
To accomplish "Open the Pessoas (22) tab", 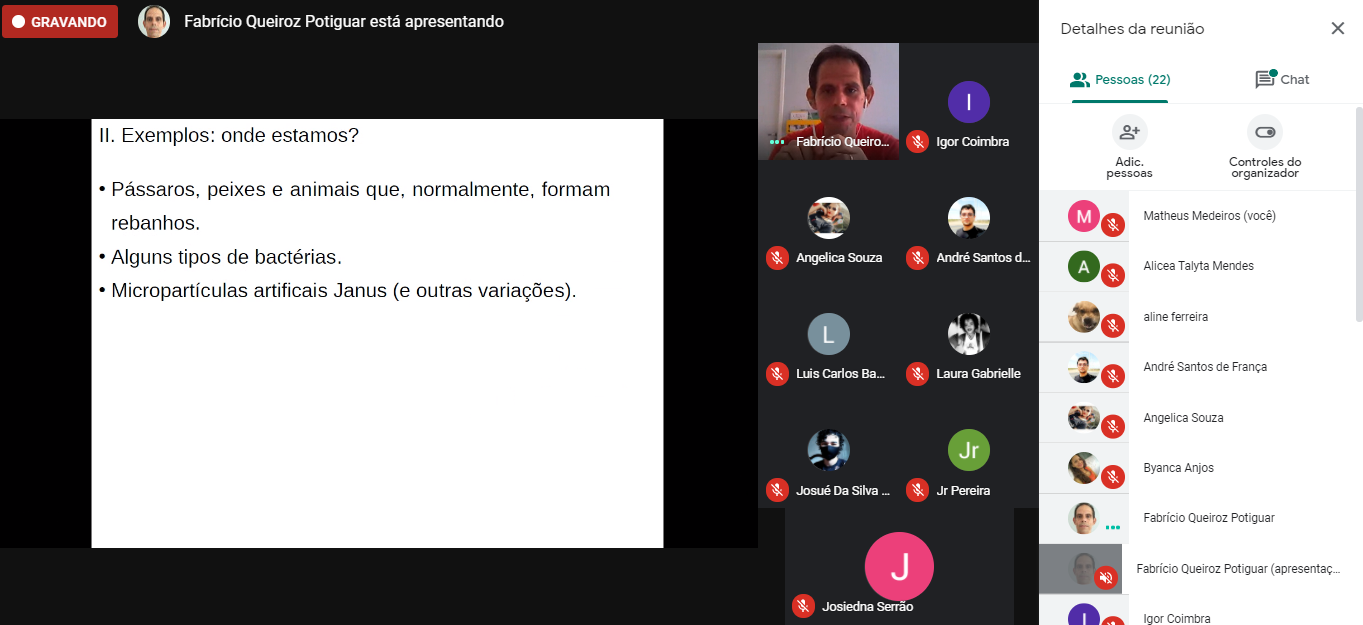I will (1120, 79).
